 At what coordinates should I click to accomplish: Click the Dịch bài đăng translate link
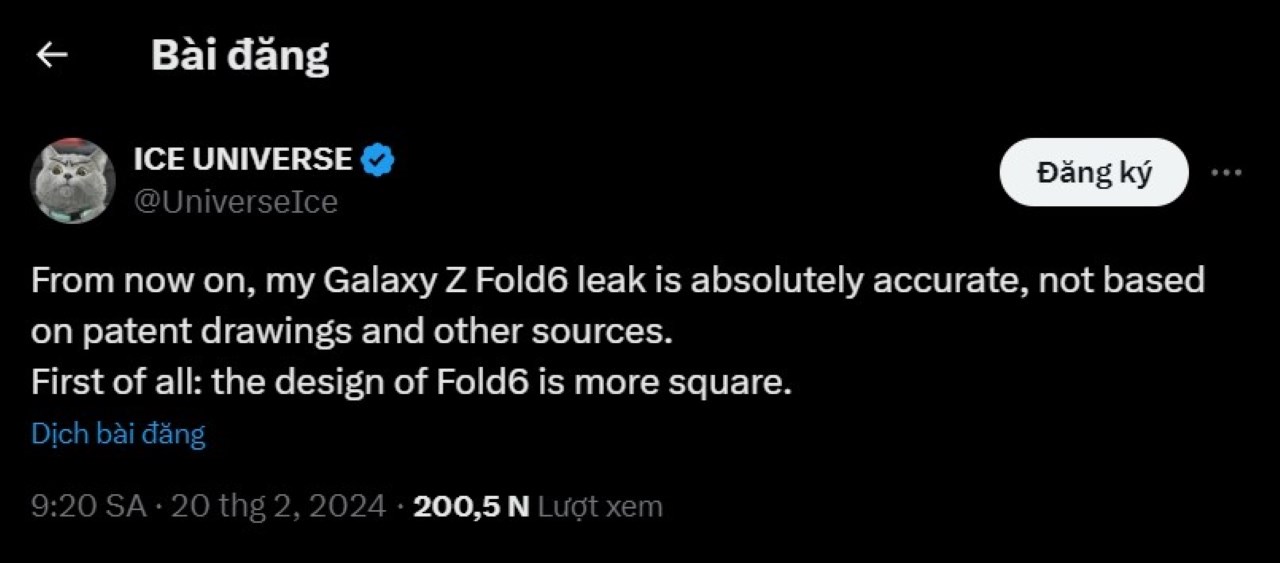[118, 434]
